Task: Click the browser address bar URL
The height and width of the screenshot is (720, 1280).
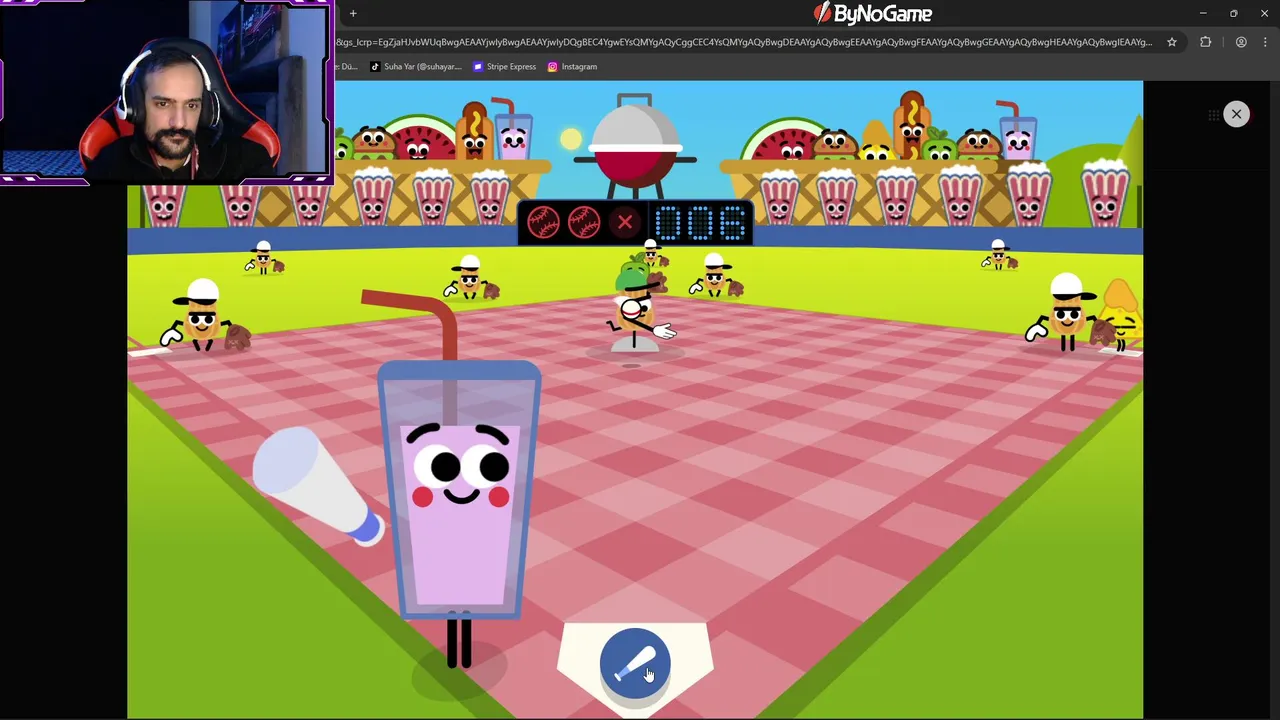Action: coord(744,42)
